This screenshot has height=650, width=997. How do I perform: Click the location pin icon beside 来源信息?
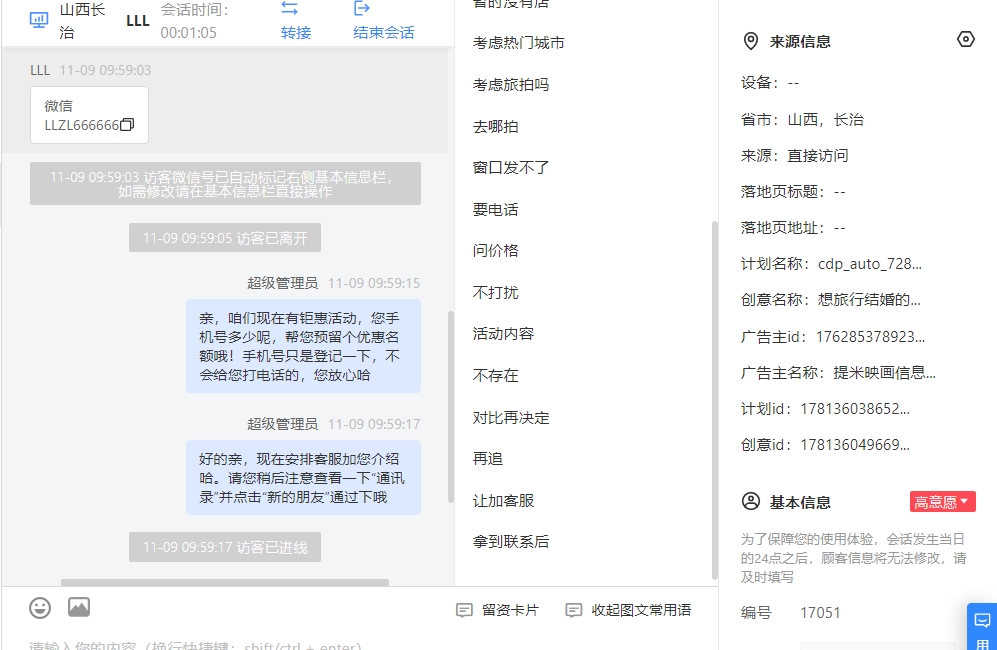751,41
